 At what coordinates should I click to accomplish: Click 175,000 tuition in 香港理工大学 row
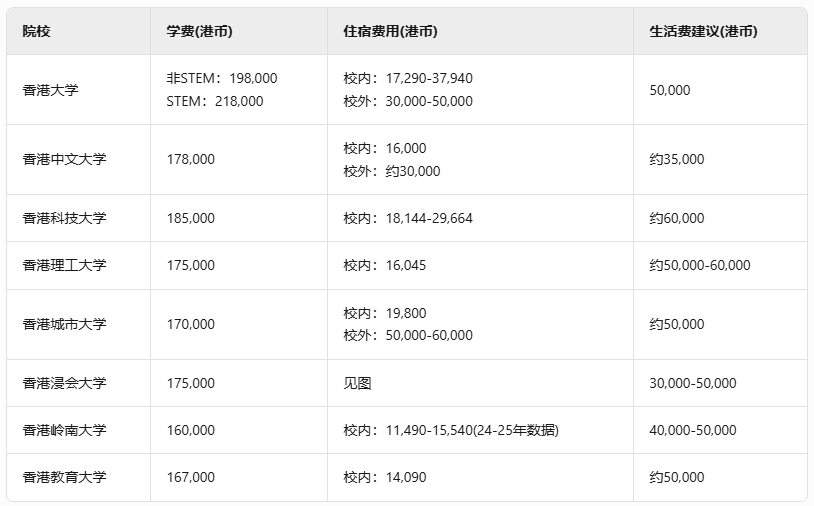coord(191,265)
